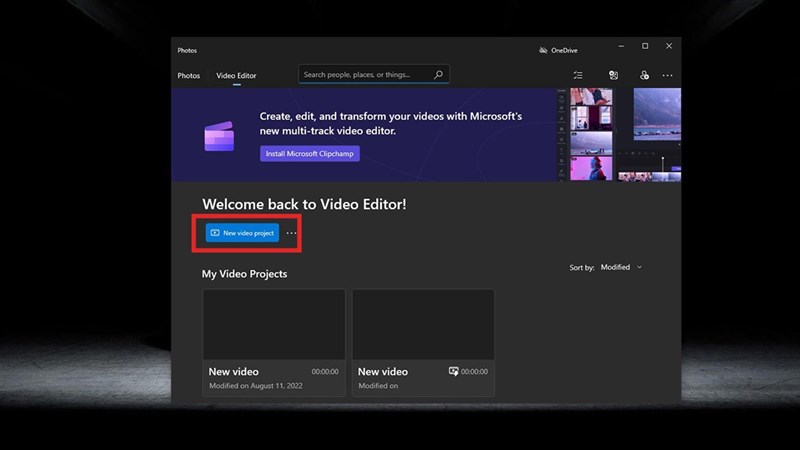Click the My Video Projects heading
The image size is (800, 450).
(244, 274)
